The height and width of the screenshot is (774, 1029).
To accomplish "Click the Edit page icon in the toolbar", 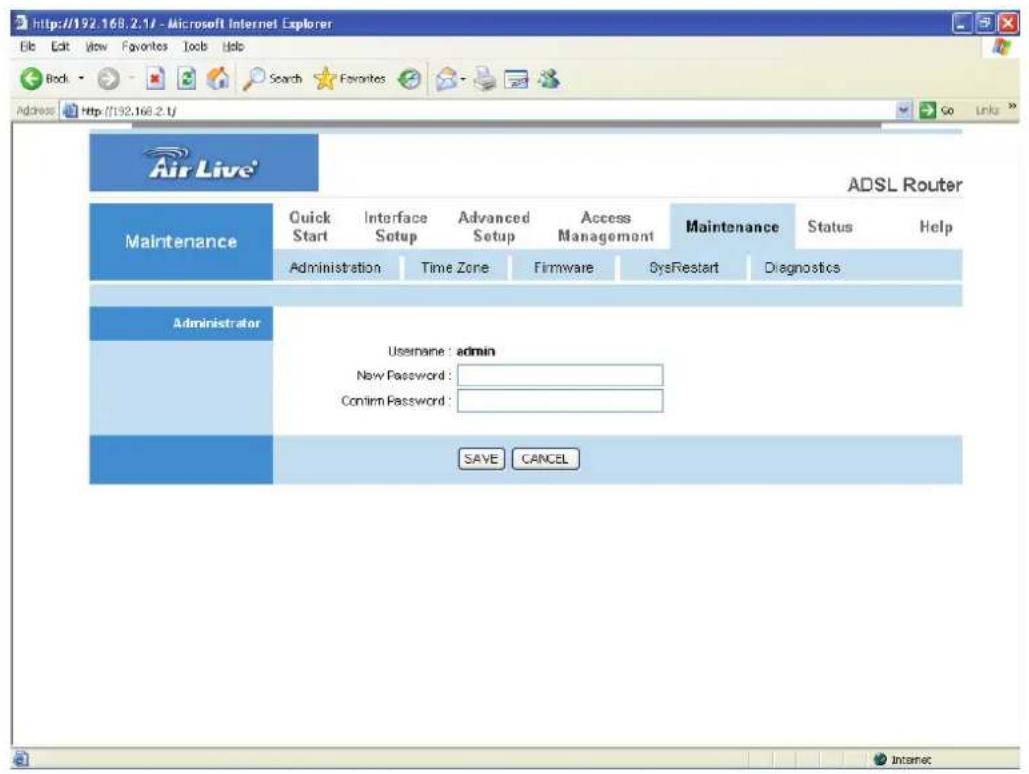I will tap(516, 80).
